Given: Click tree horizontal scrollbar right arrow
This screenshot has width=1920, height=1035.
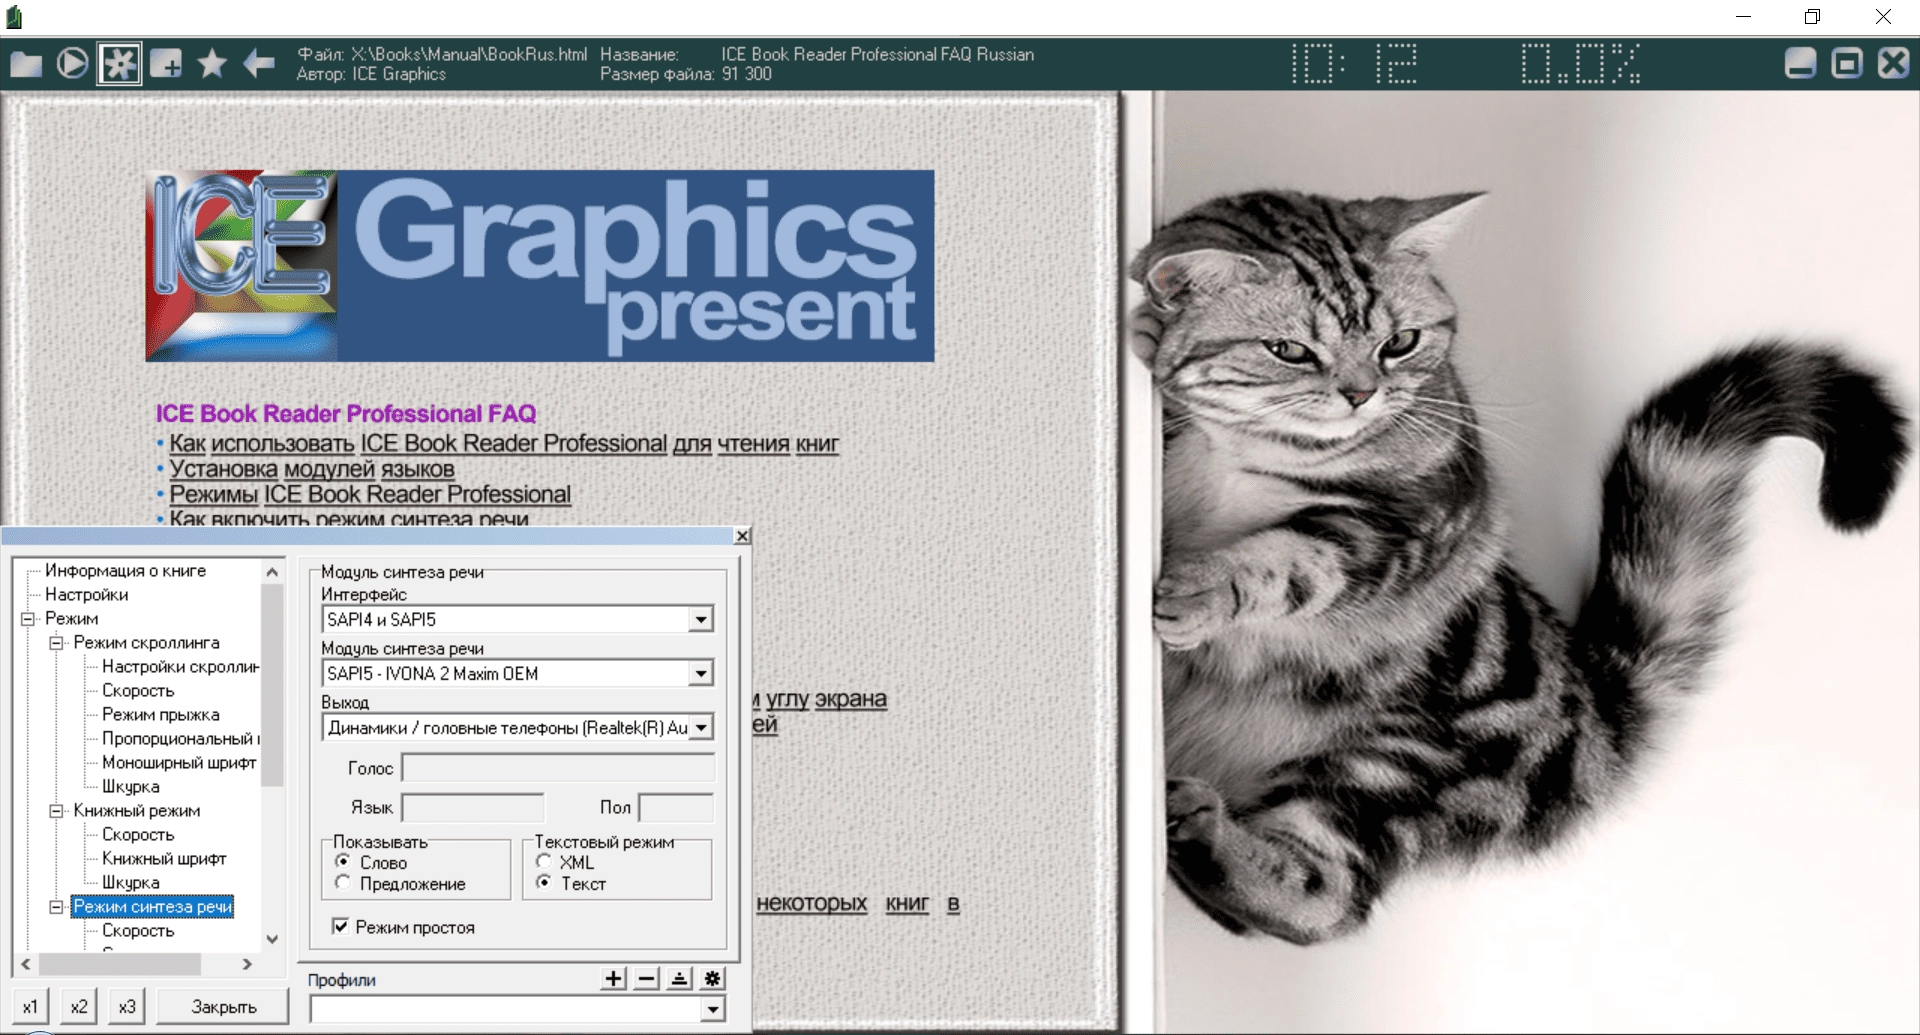Looking at the screenshot, I should coord(247,964).
